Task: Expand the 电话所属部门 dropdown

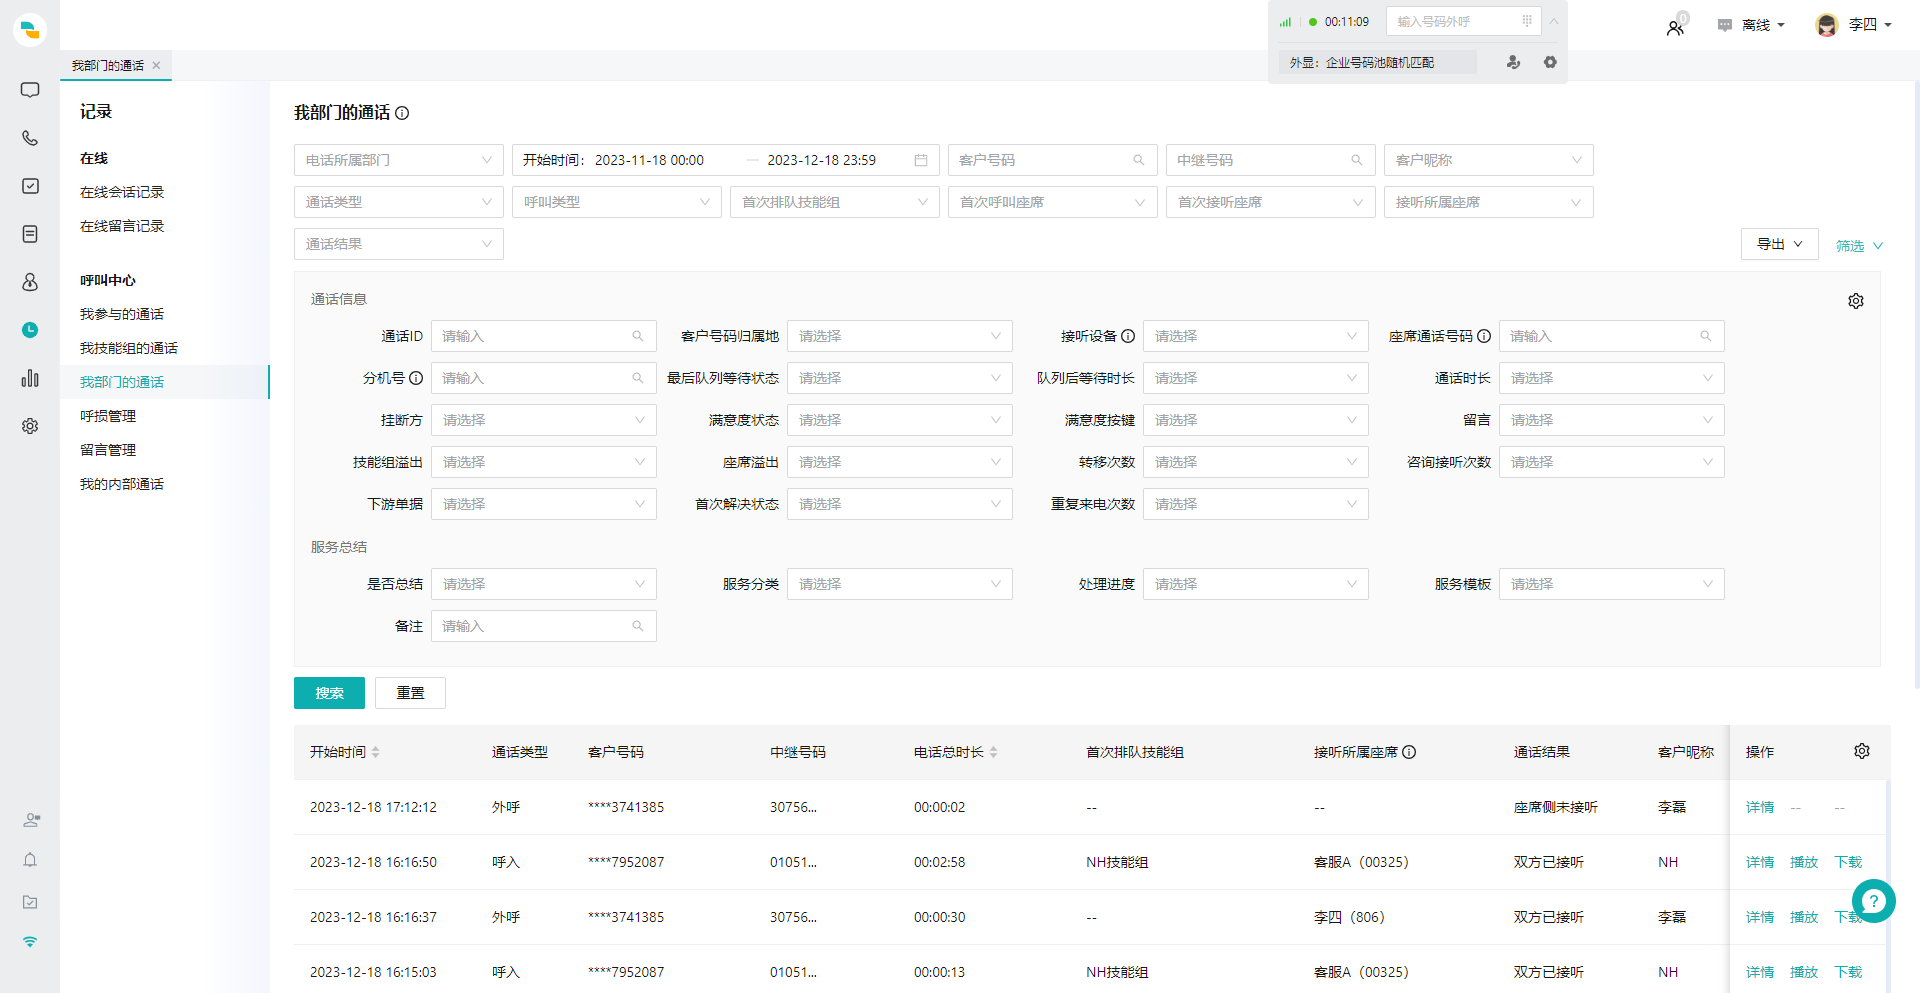Action: click(x=399, y=160)
